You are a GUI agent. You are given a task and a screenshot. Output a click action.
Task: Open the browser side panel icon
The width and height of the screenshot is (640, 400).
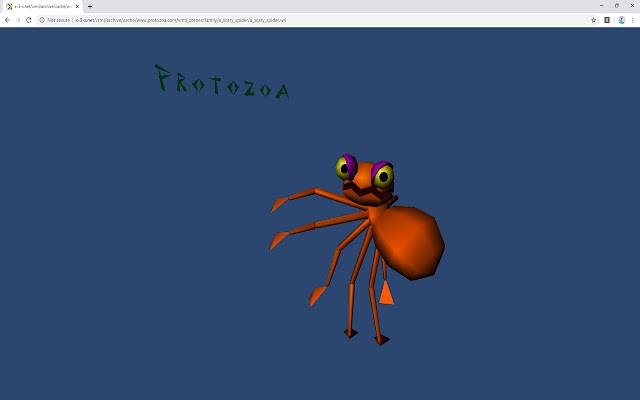pyautogui.click(x=607, y=20)
